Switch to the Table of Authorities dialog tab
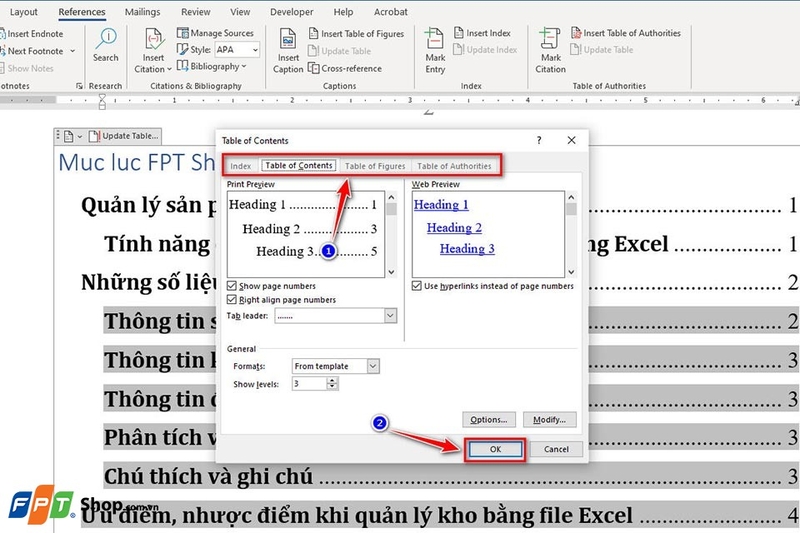Image resolution: width=800 pixels, height=533 pixels. [454, 166]
